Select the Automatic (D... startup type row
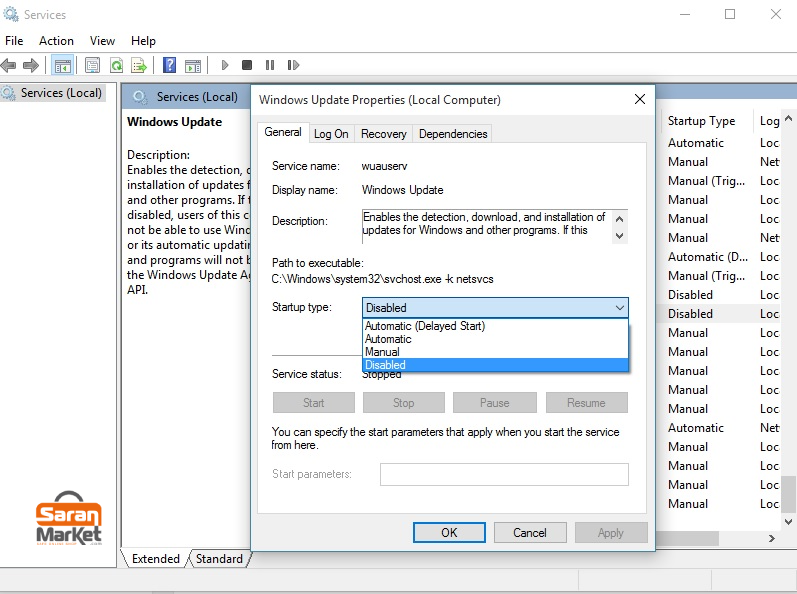Viewport: 797px width, 594px height. click(708, 257)
